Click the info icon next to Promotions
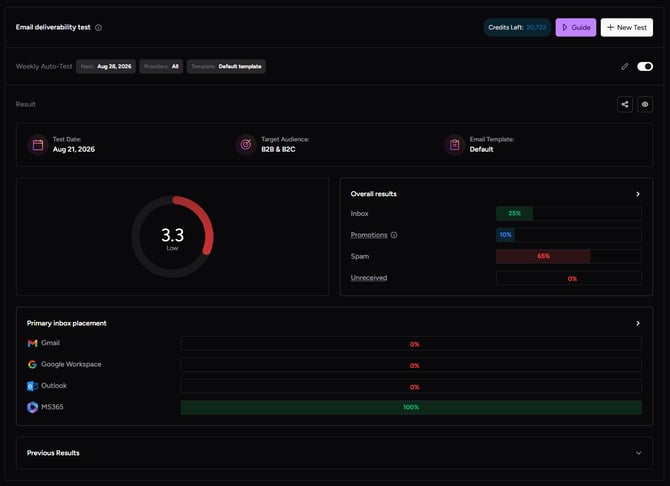Screen dimensions: 670x486 click(x=394, y=235)
